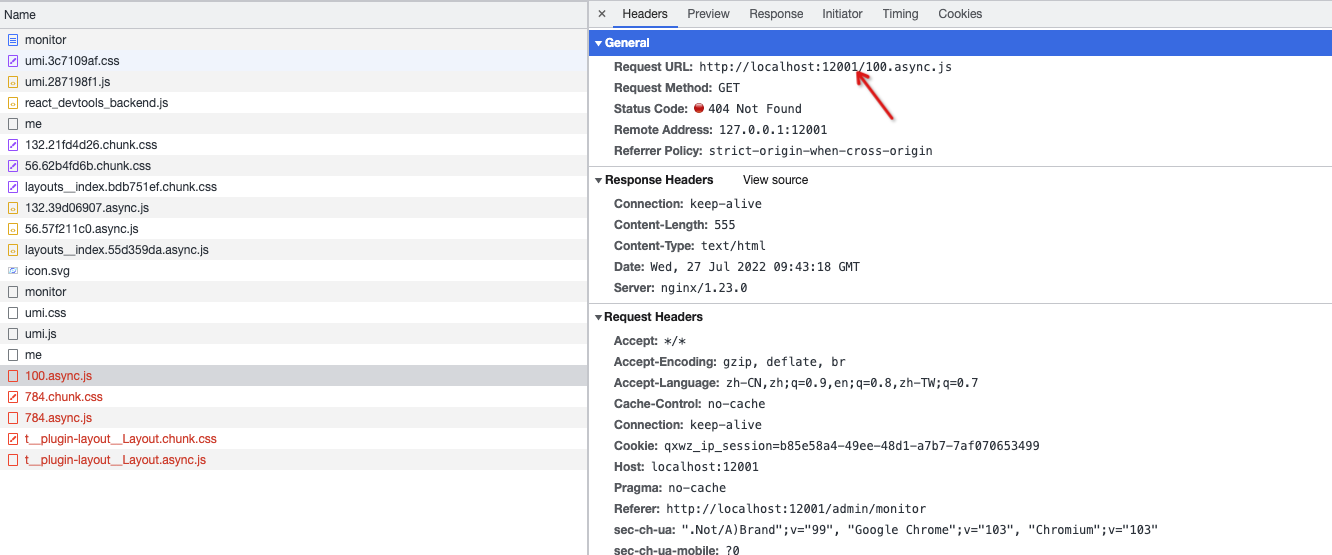Open the Cookies tab
Image resolution: width=1332 pixels, height=555 pixels.
pos(960,14)
